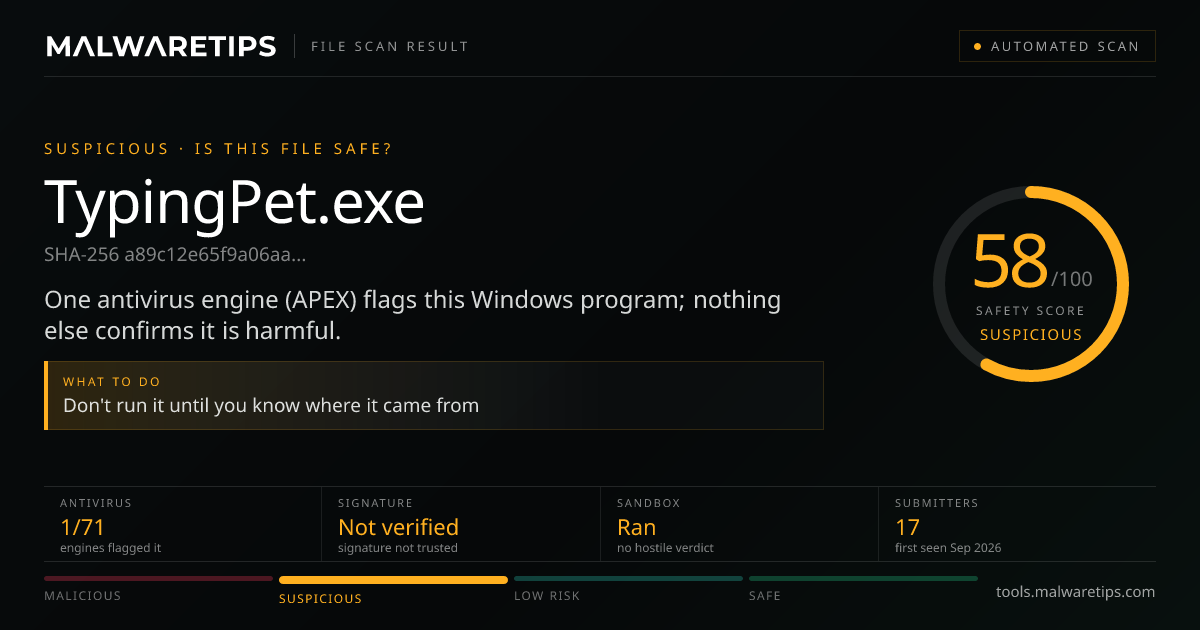The width and height of the screenshot is (1200, 630).
Task: Click the Antivirus 1/71 value
Action: click(x=82, y=527)
